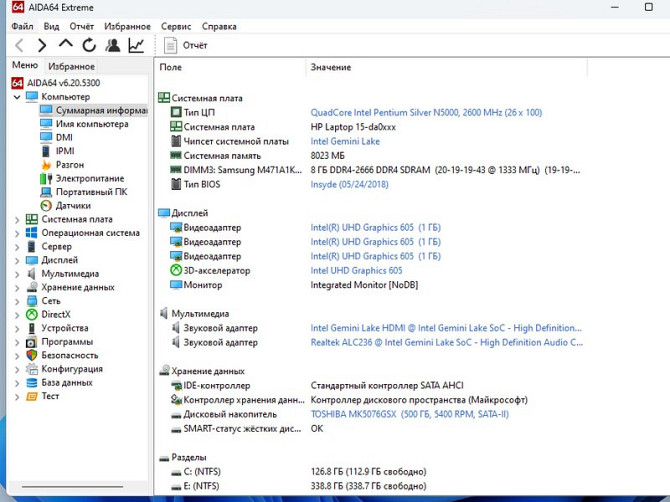Open QuadCore Intel Pentium Silver N5000 link

click(426, 113)
